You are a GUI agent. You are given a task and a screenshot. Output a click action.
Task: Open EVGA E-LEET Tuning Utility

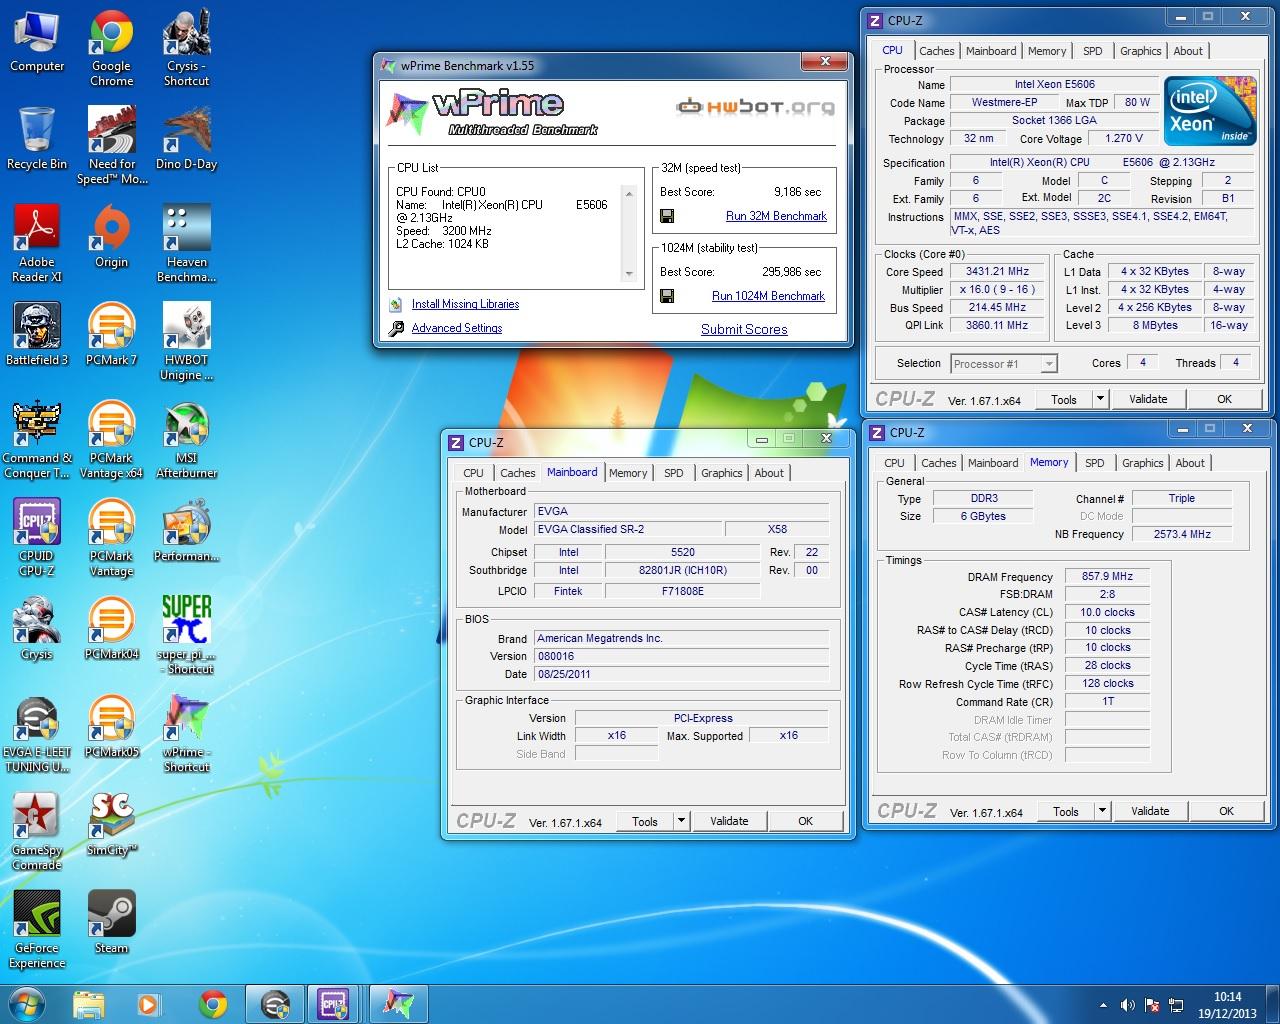[37, 734]
